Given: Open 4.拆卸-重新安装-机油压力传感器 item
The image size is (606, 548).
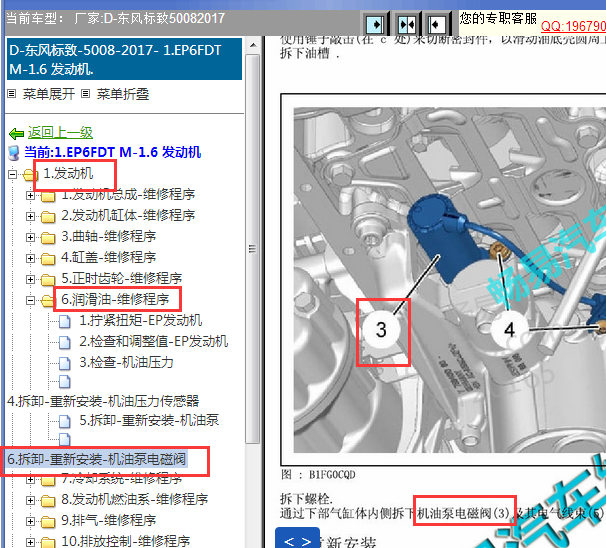Looking at the screenshot, I should (103, 401).
